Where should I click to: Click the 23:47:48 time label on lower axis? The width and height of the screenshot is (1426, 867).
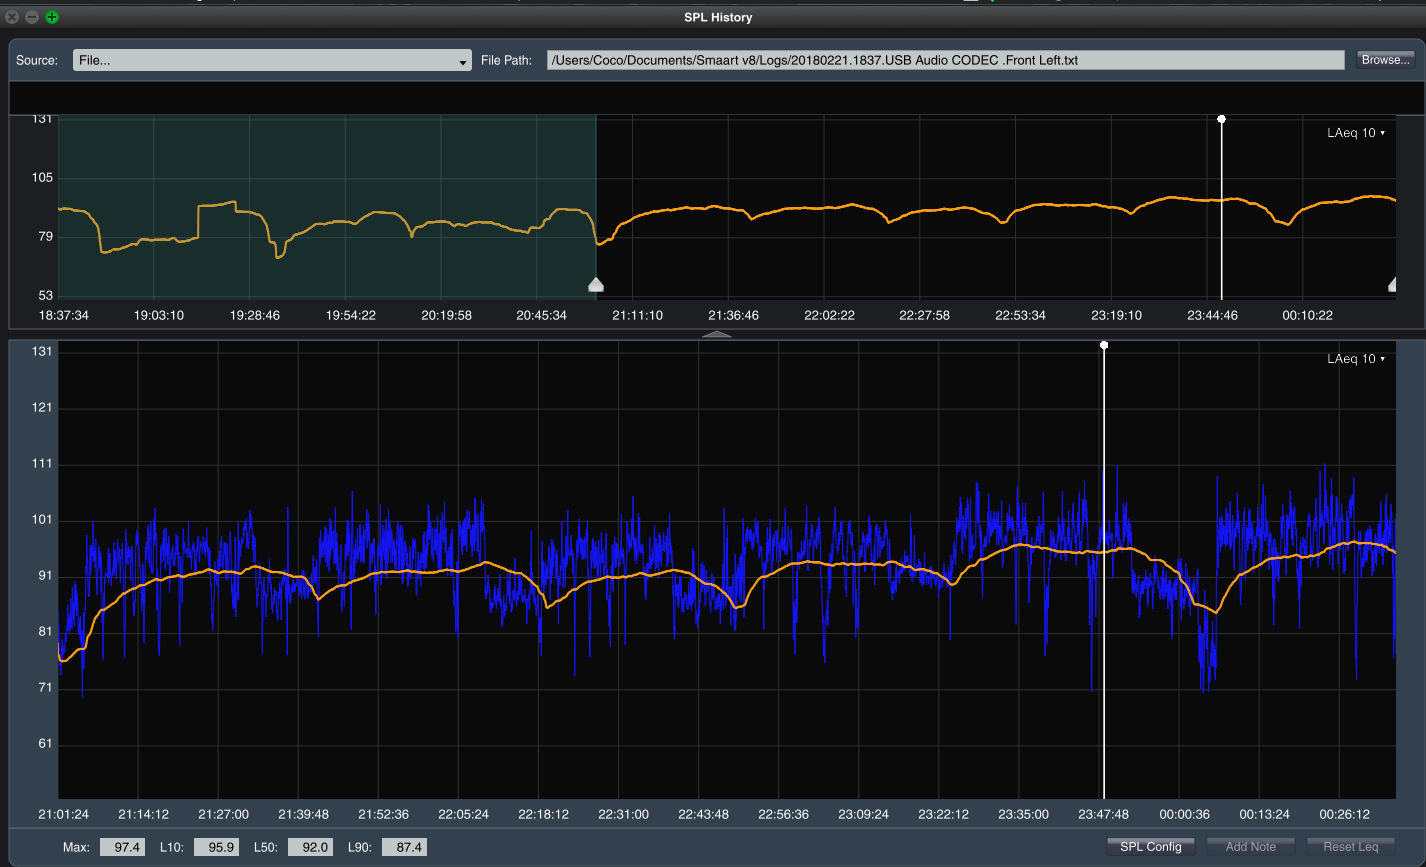[x=1103, y=815]
